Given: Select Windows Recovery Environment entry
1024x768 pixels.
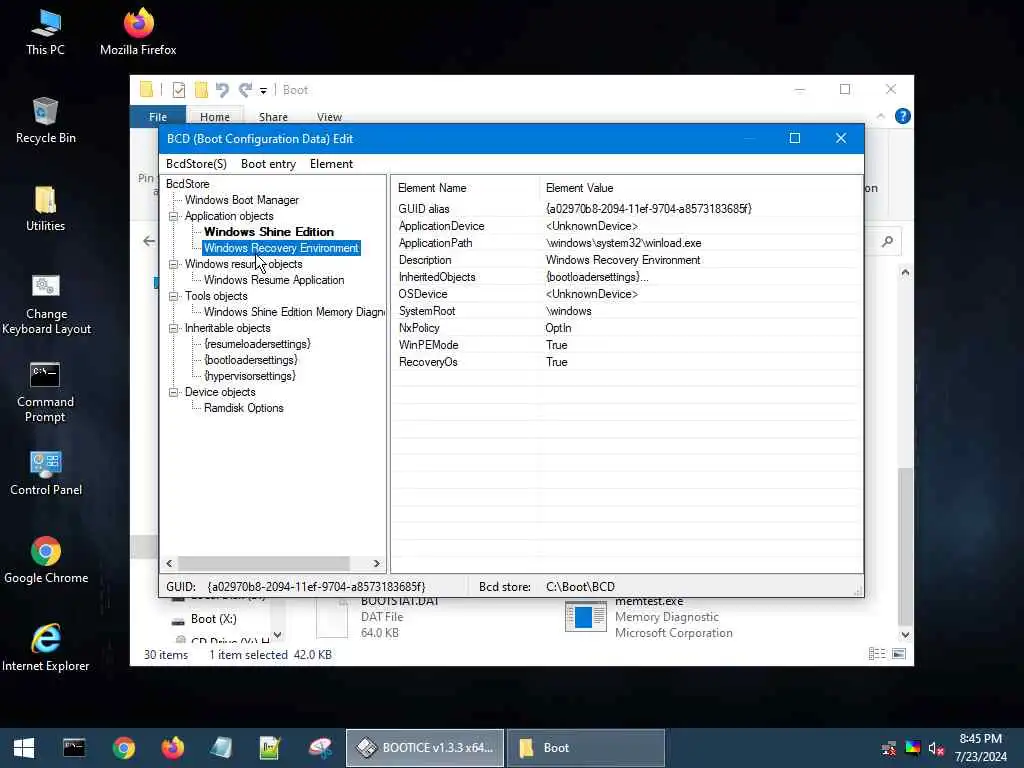Looking at the screenshot, I should [x=281, y=248].
